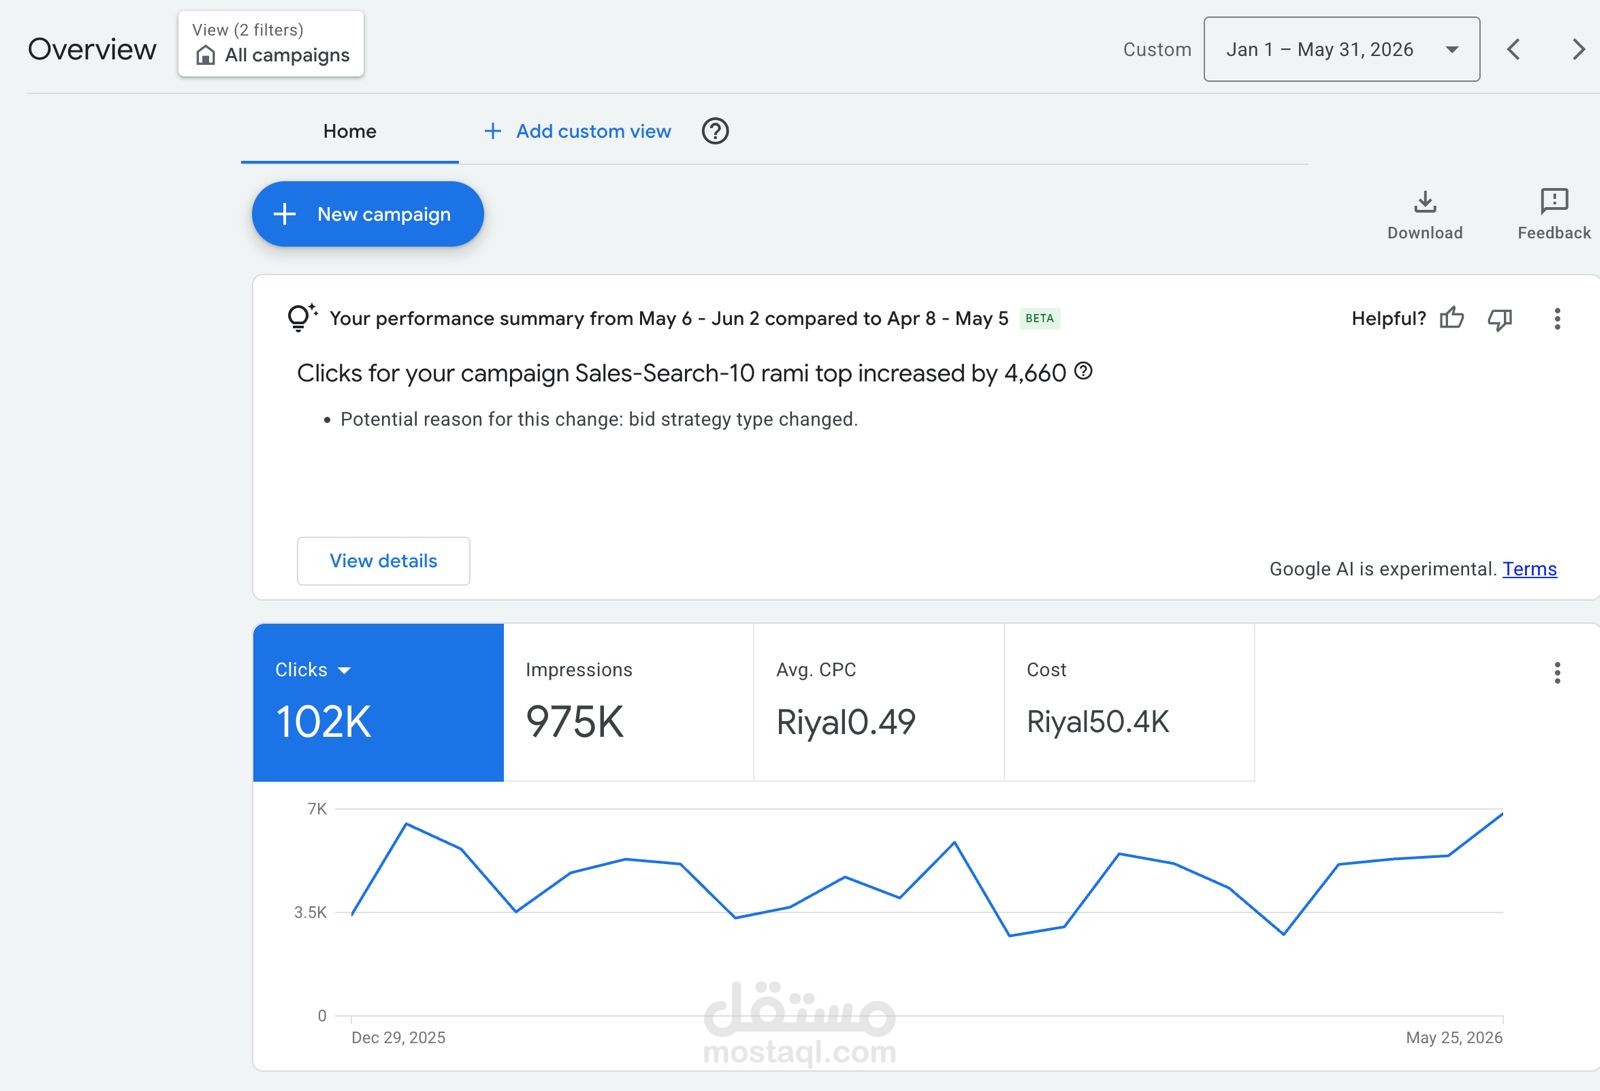
Task: Open performance summary three-dot menu
Action: (x=1557, y=319)
